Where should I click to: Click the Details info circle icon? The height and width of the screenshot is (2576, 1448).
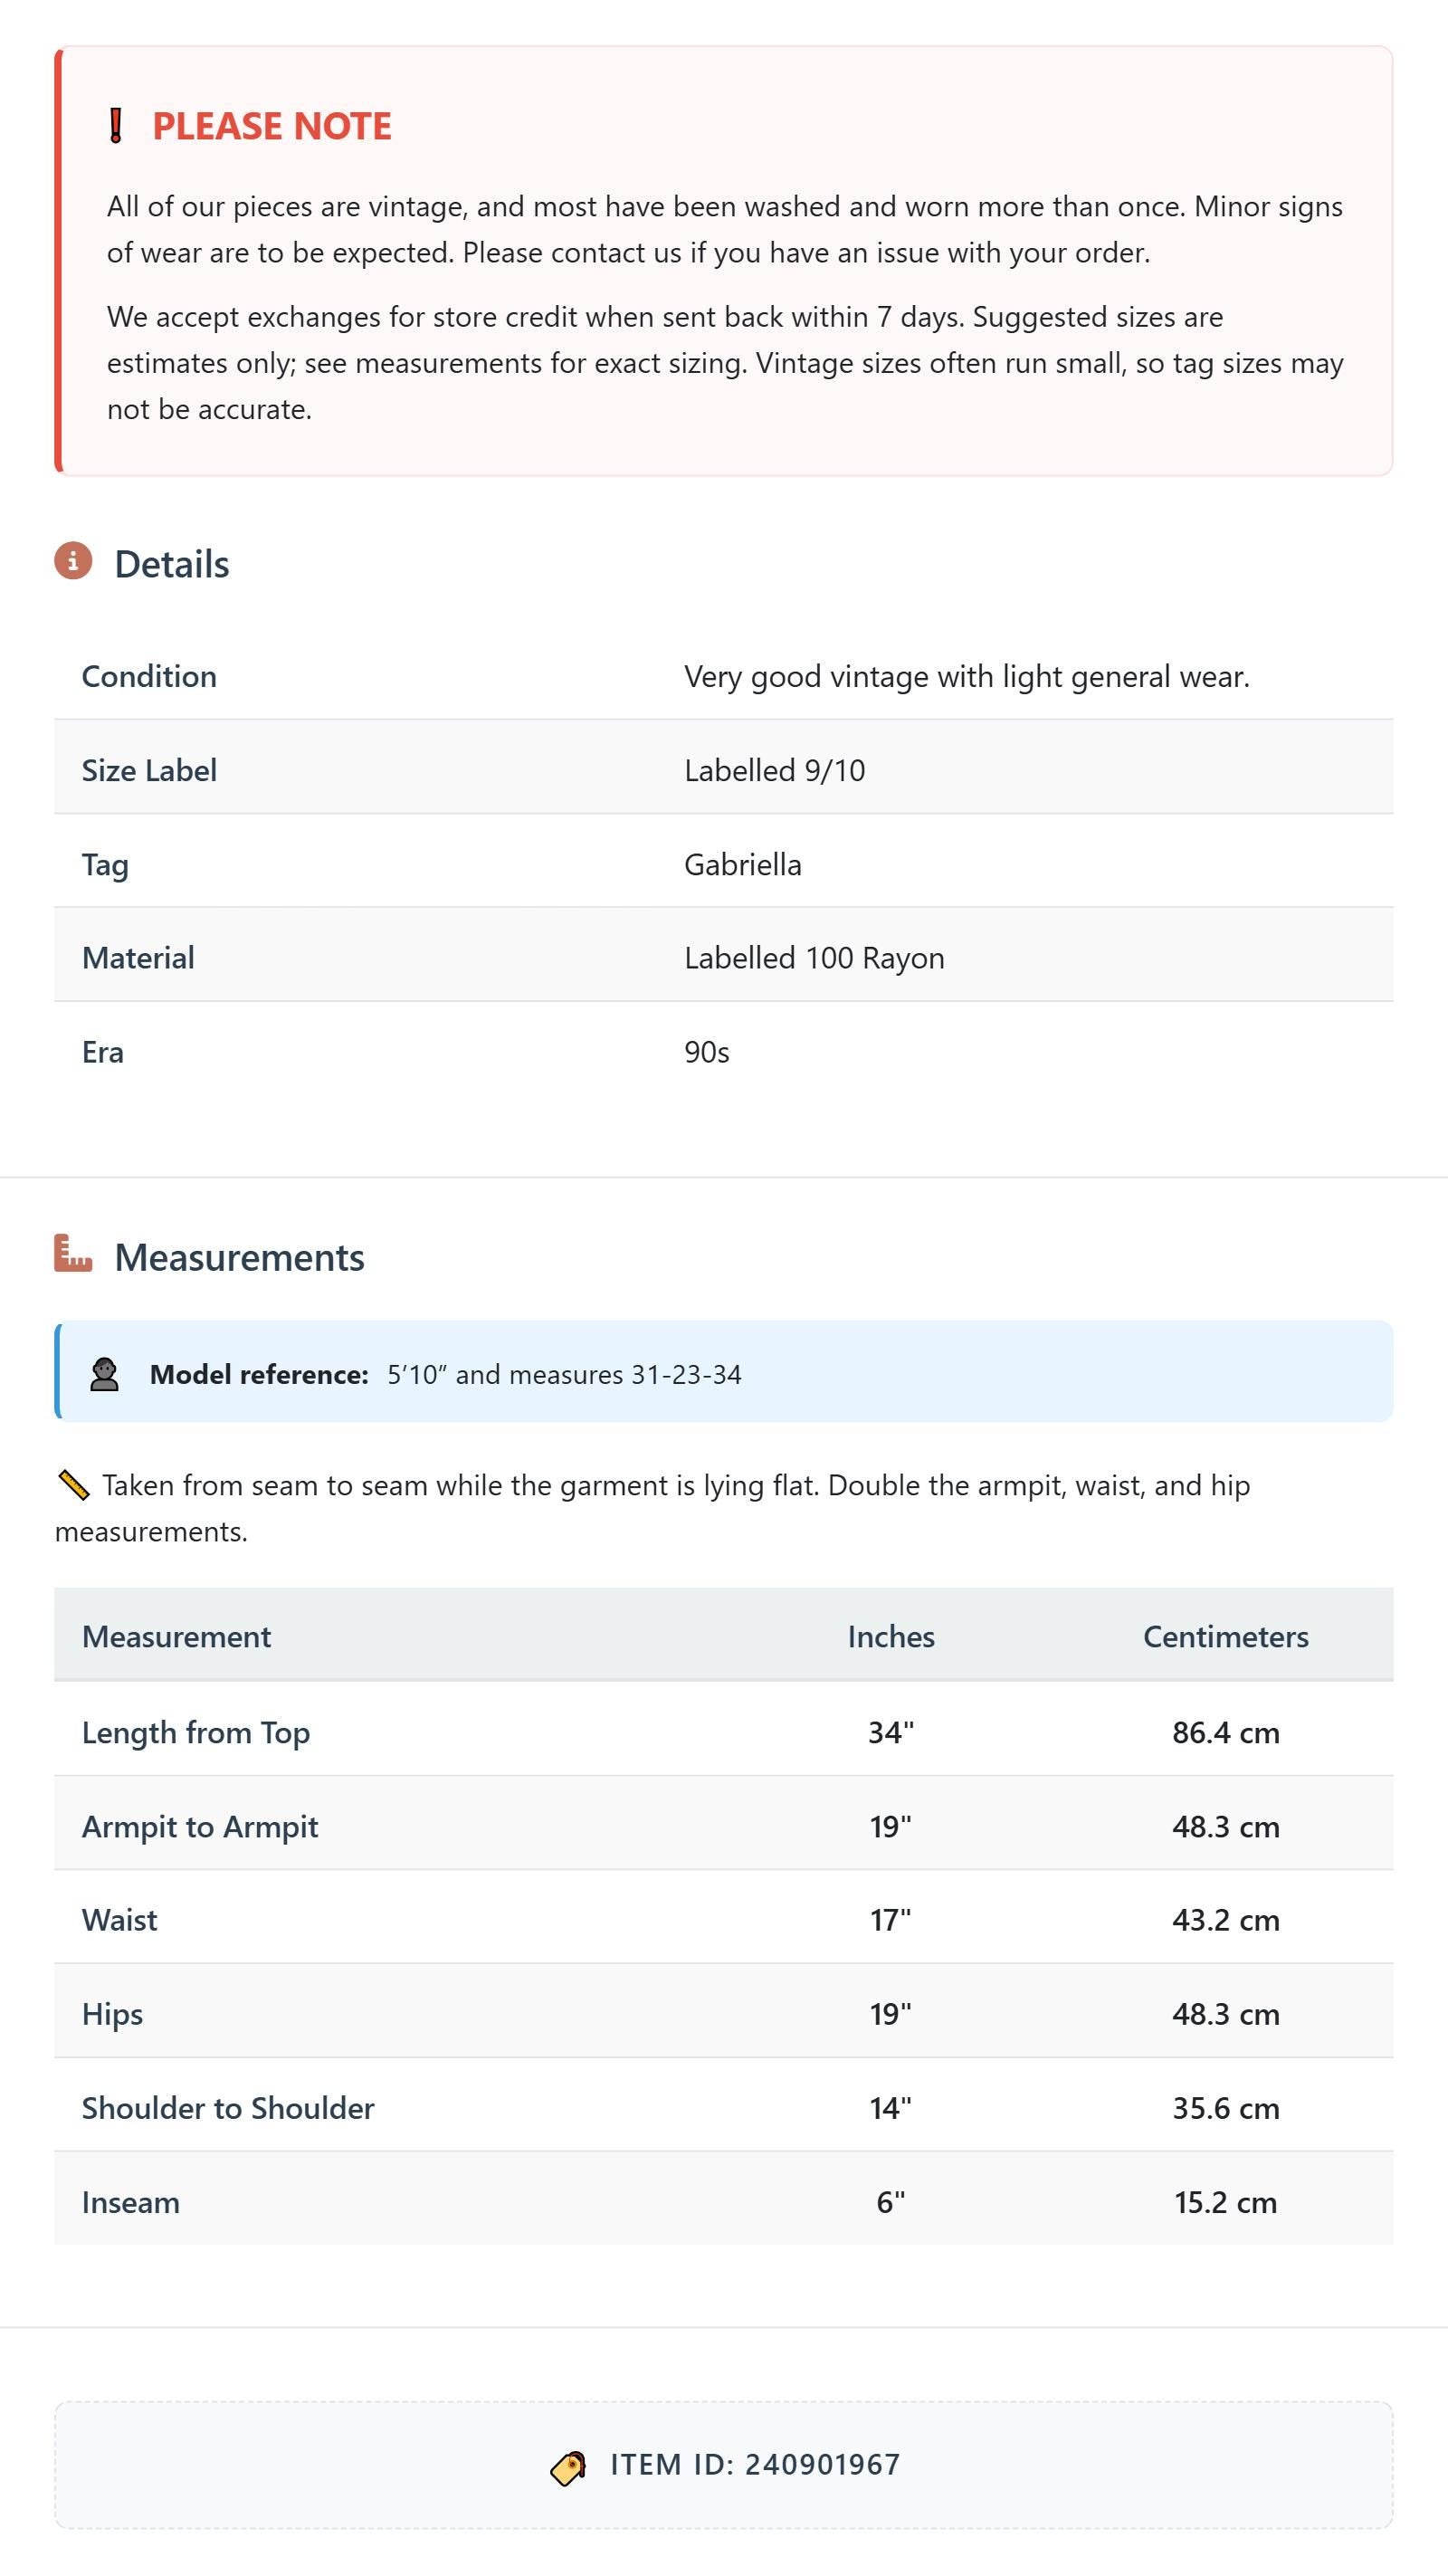[73, 561]
